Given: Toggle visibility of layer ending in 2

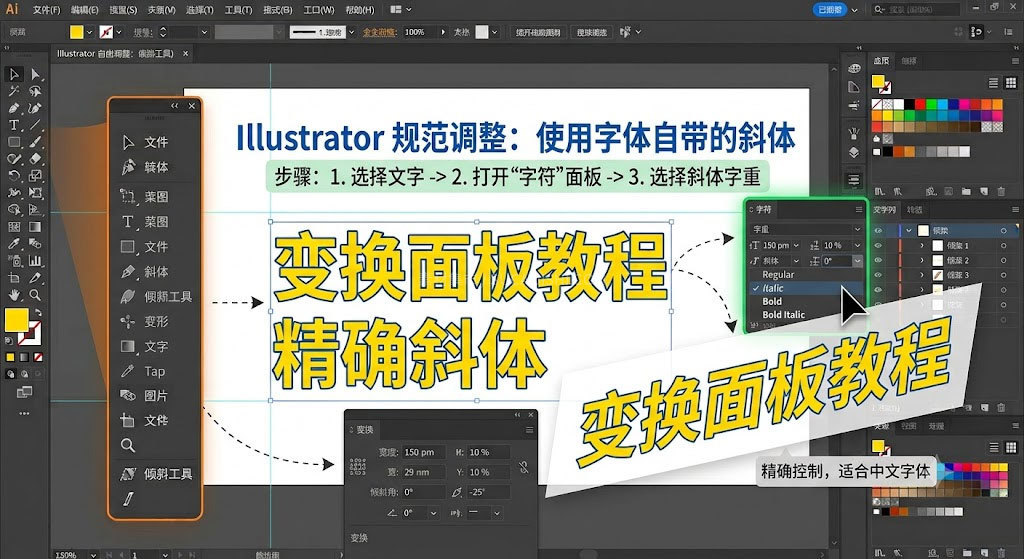Looking at the screenshot, I should [878, 260].
